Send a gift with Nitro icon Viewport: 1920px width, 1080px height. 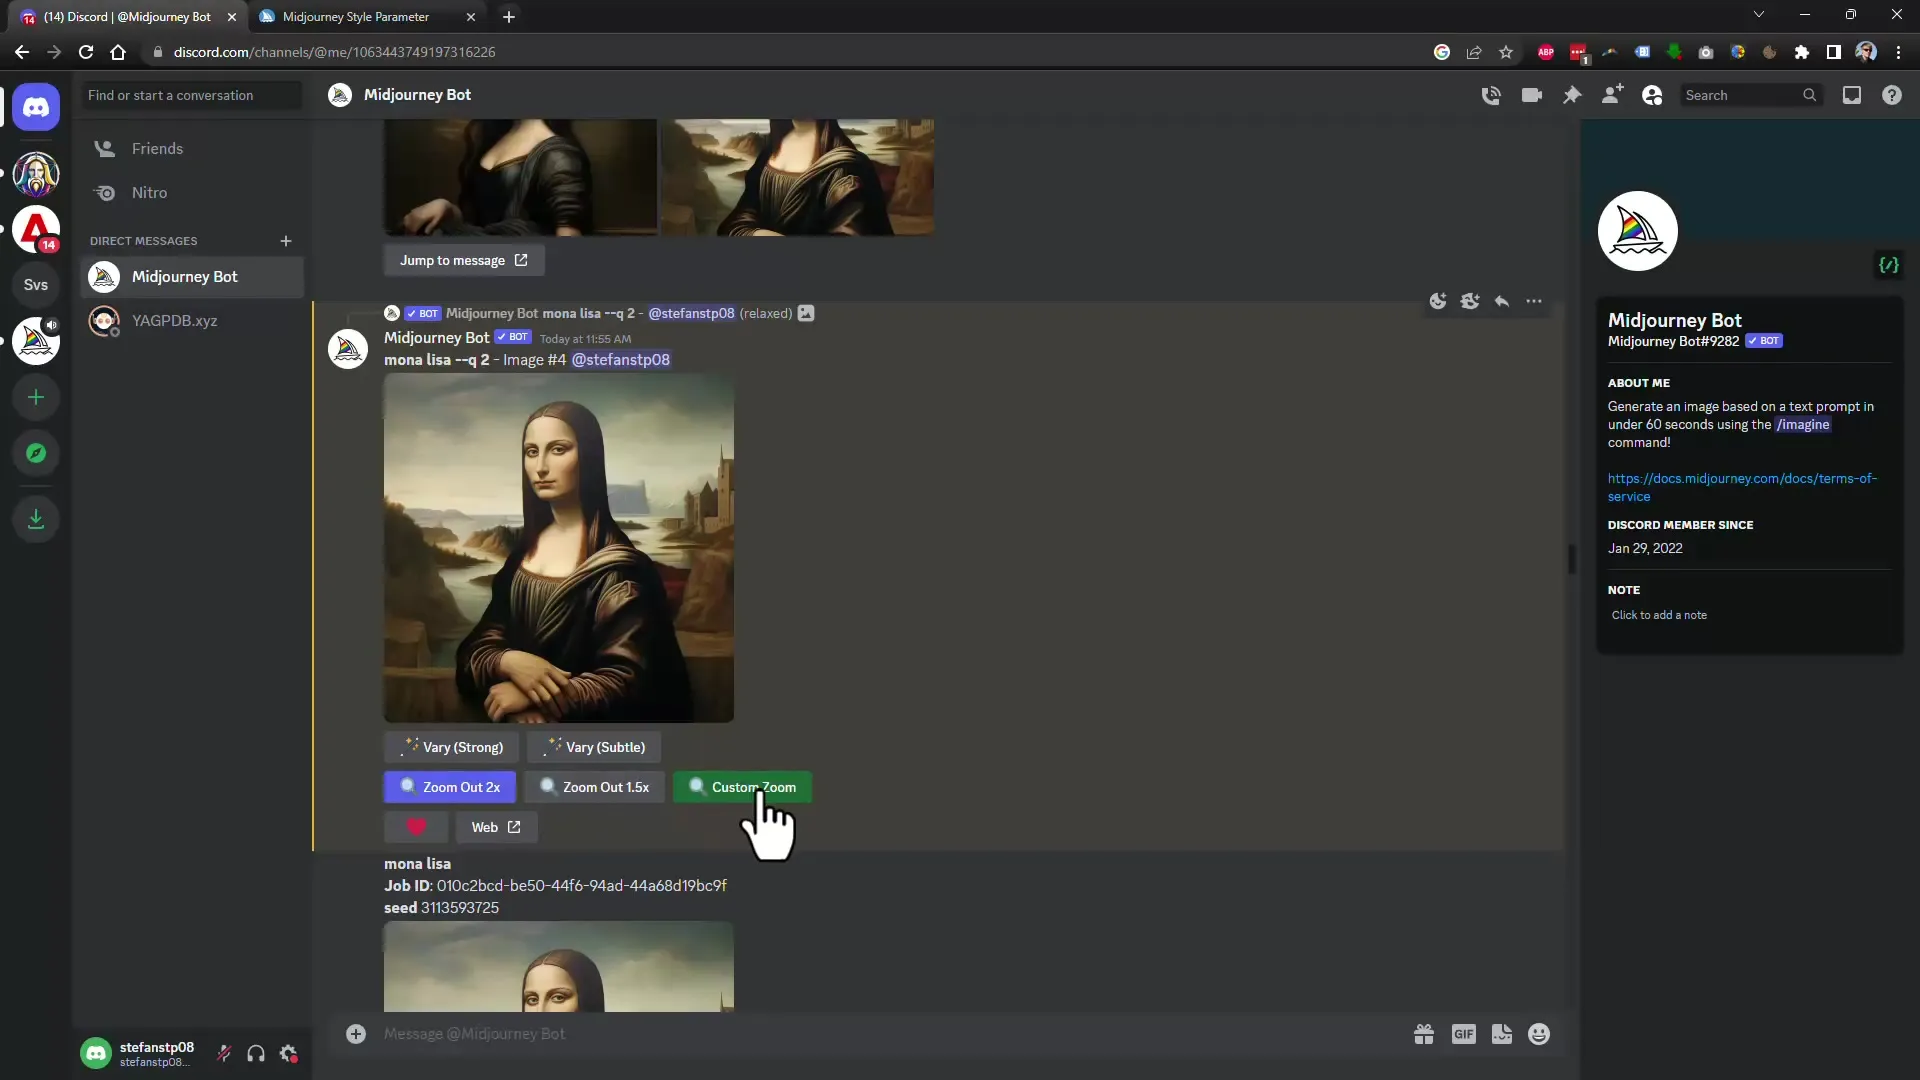click(1424, 1034)
